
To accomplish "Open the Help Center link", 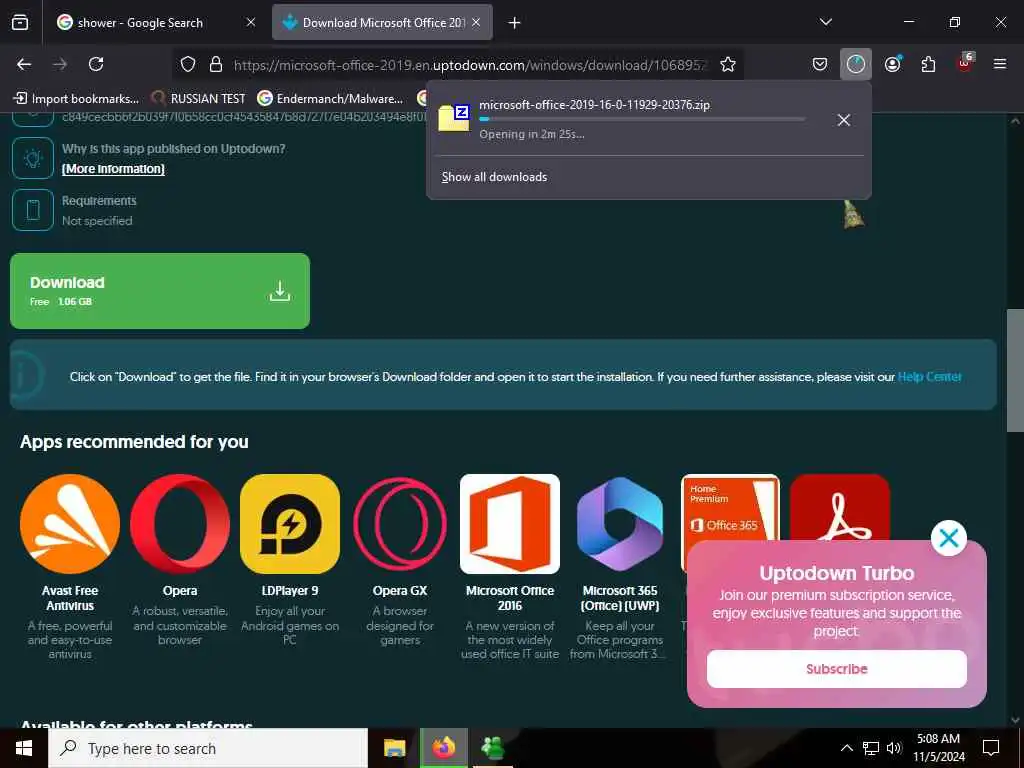I will (x=929, y=377).
